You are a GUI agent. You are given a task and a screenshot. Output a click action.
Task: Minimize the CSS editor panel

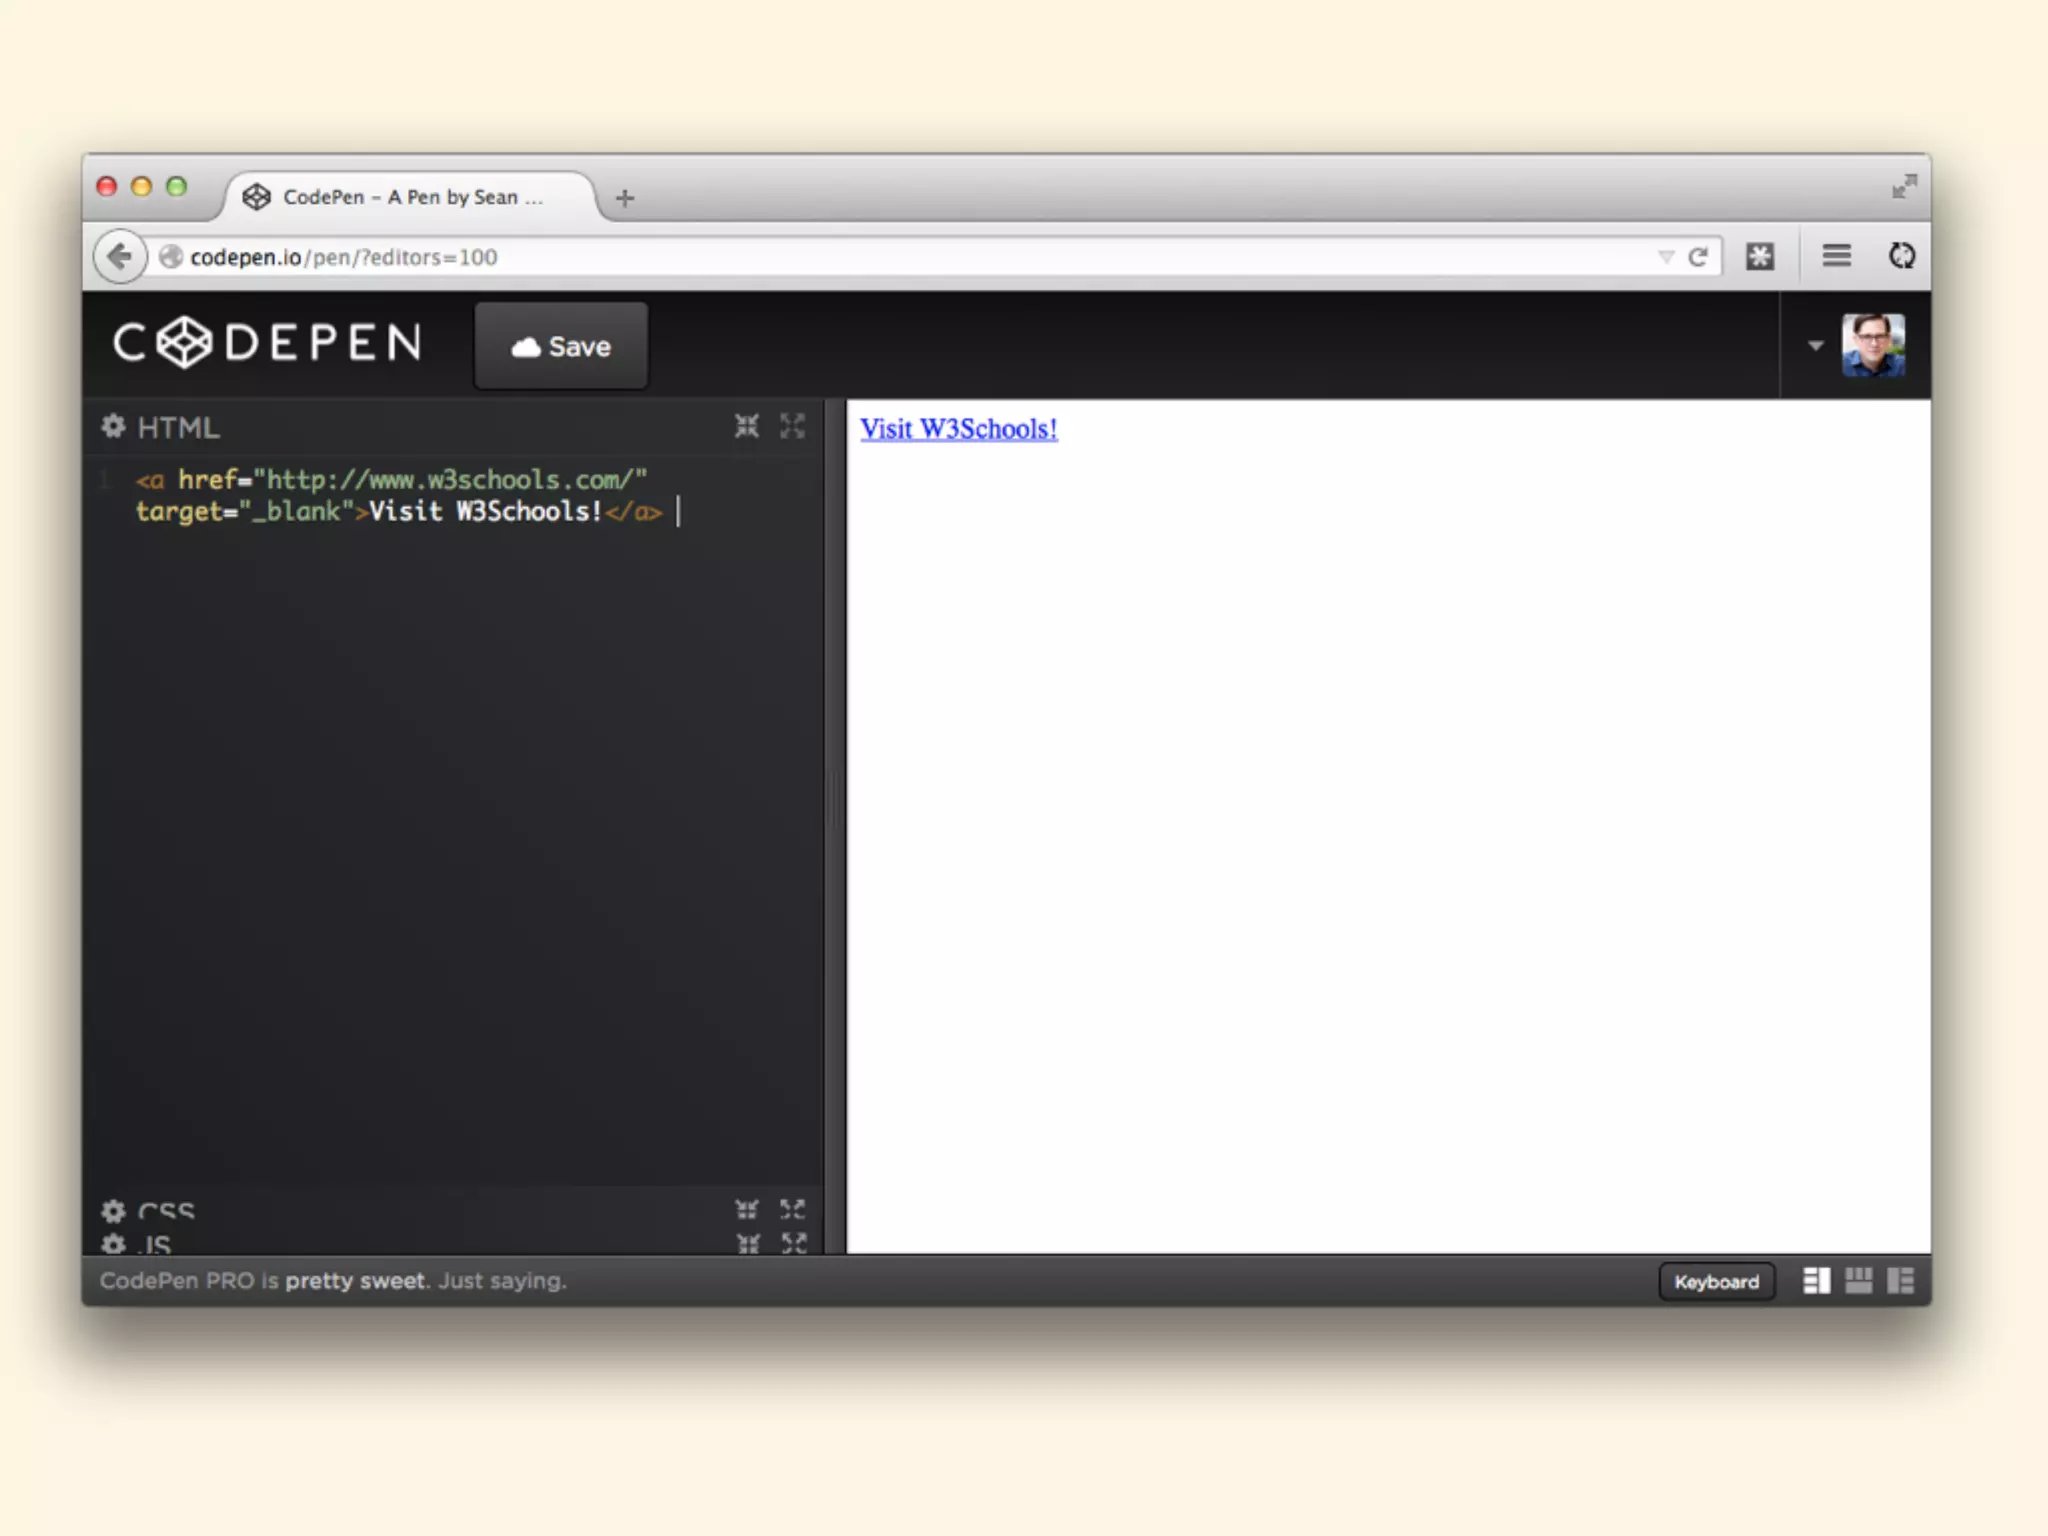click(x=747, y=1210)
